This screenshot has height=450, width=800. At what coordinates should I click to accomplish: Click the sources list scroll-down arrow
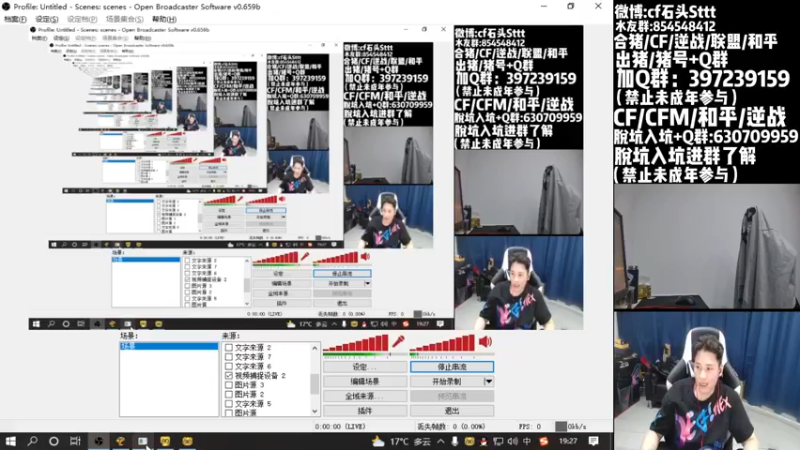(315, 411)
